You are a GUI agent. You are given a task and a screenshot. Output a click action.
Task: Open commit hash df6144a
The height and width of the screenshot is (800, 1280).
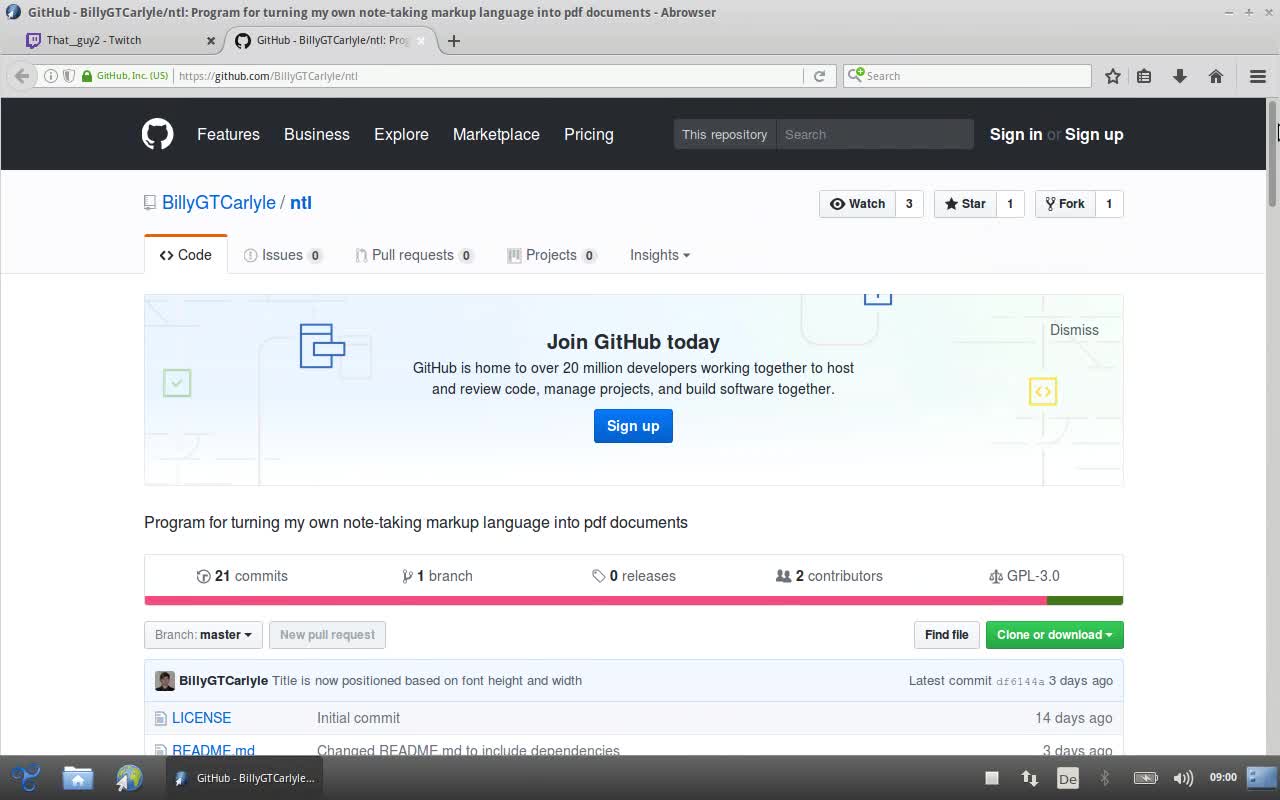[x=1020, y=682]
